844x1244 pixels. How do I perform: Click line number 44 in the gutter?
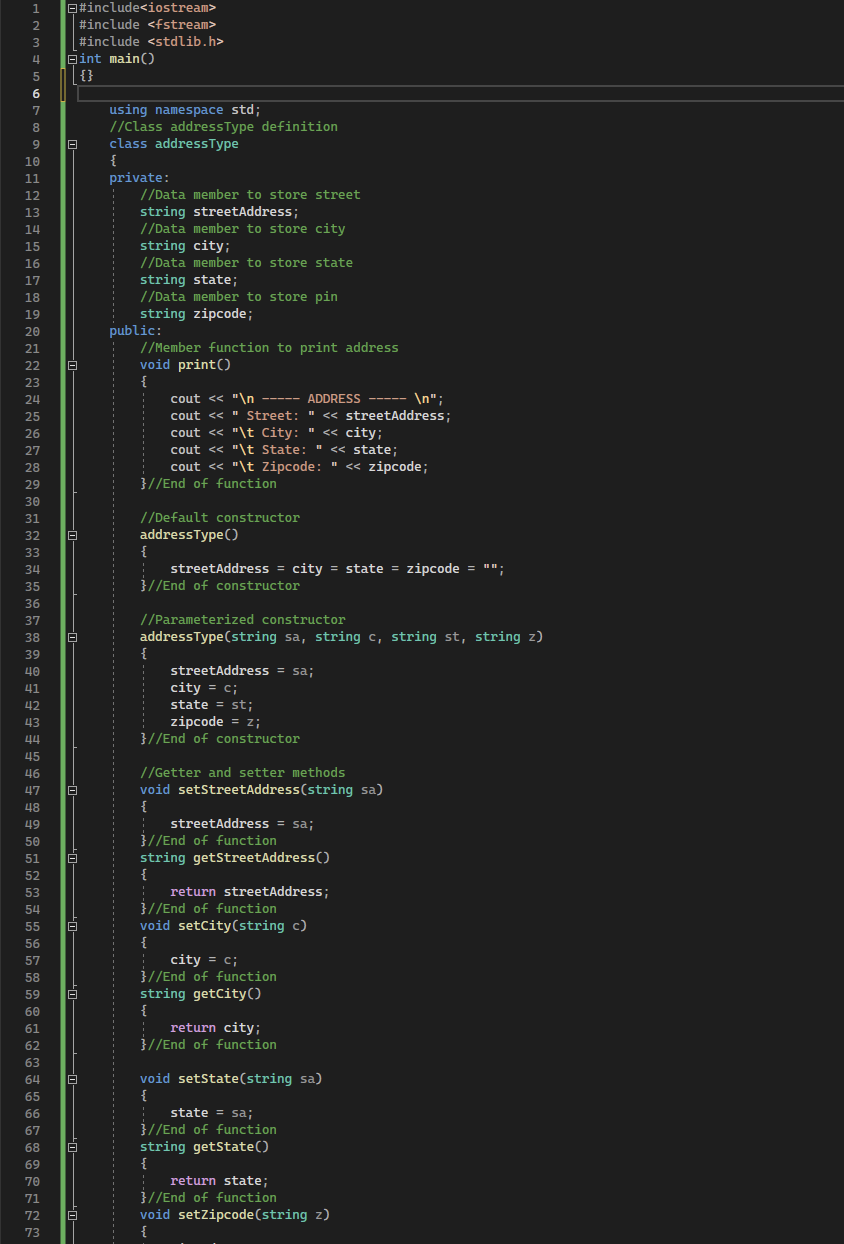(x=32, y=739)
